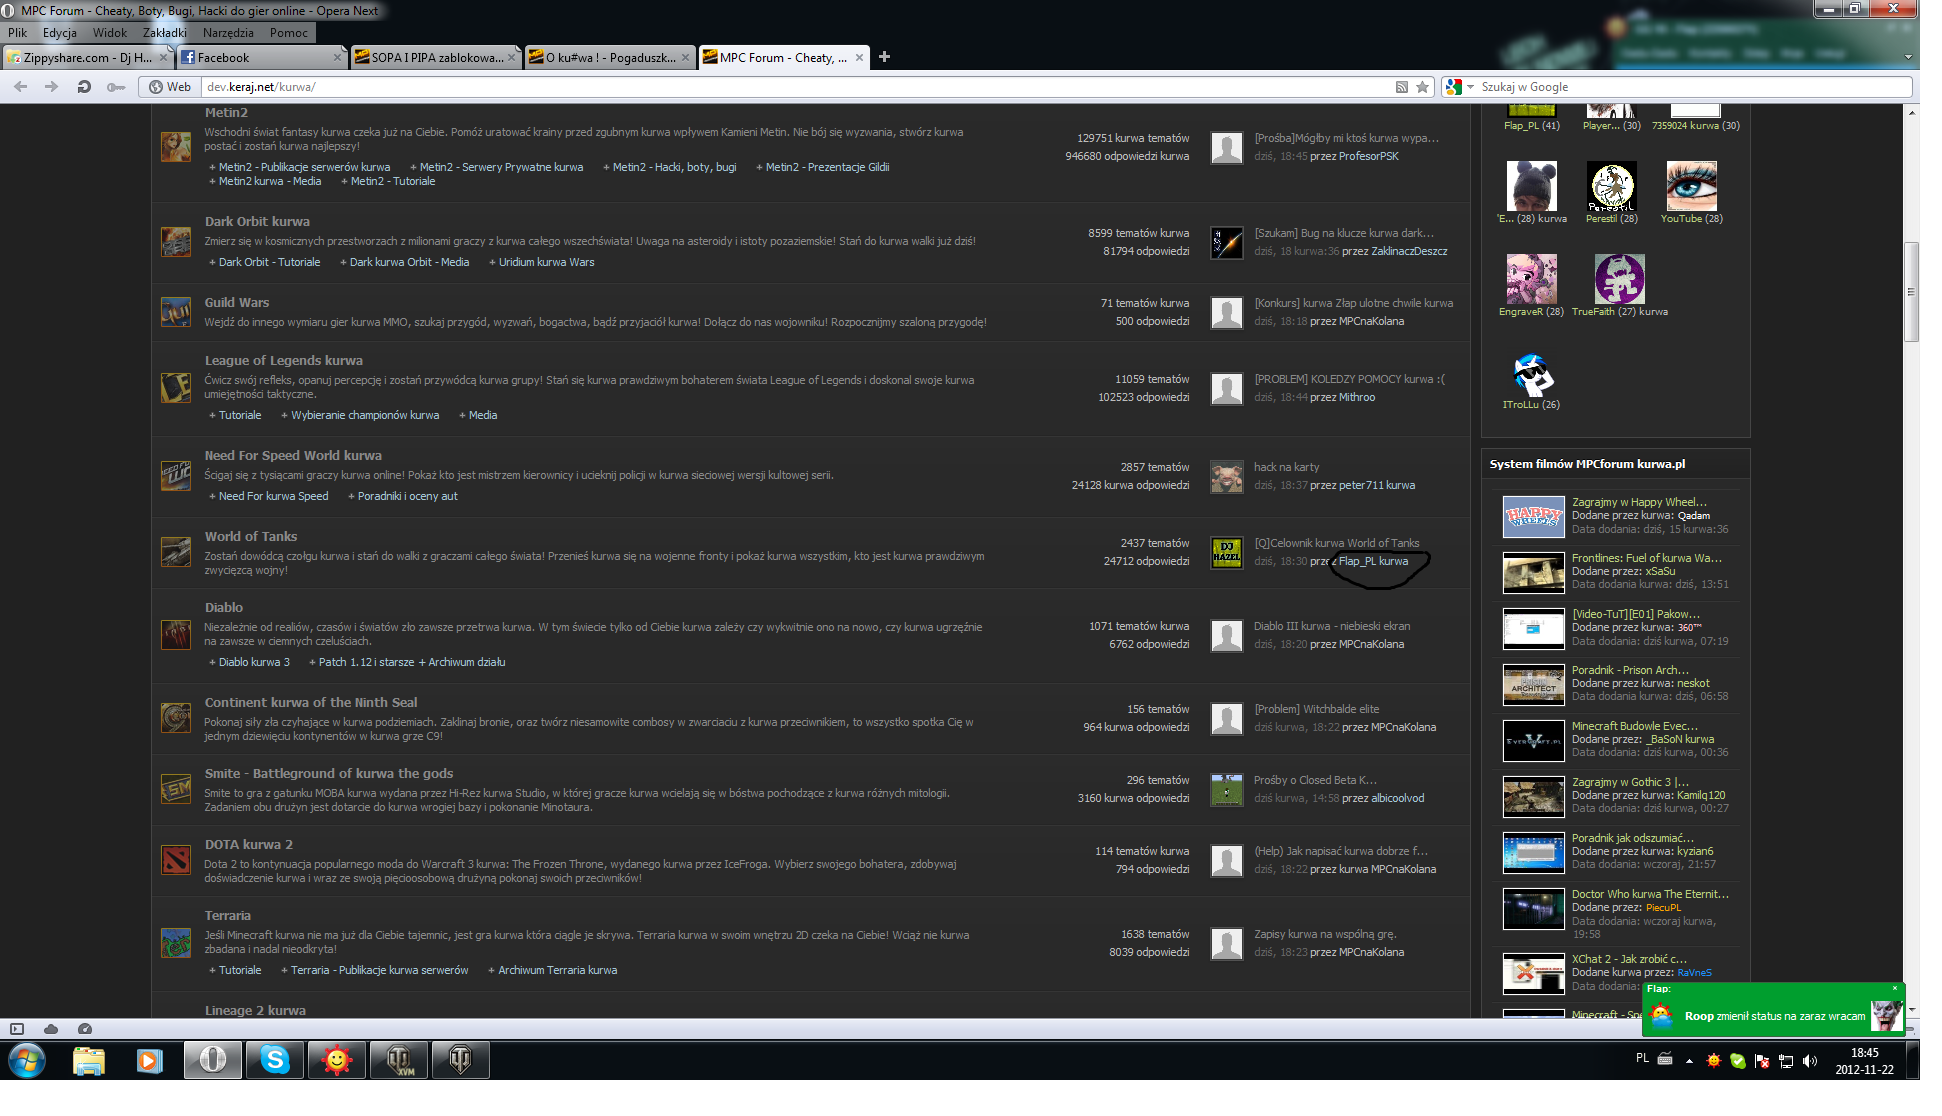Click the DOTA 2 forum icon
1942x1116 pixels.
176,860
